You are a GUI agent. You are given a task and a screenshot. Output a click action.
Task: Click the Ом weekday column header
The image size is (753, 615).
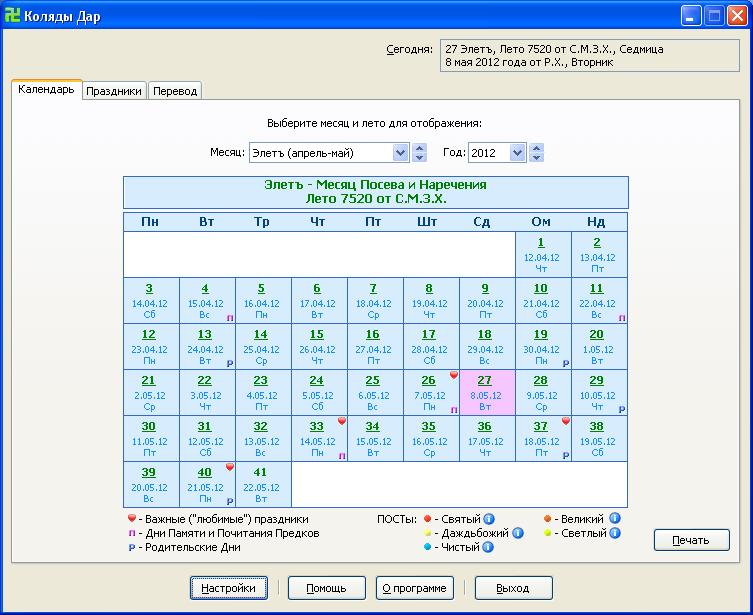click(x=541, y=222)
